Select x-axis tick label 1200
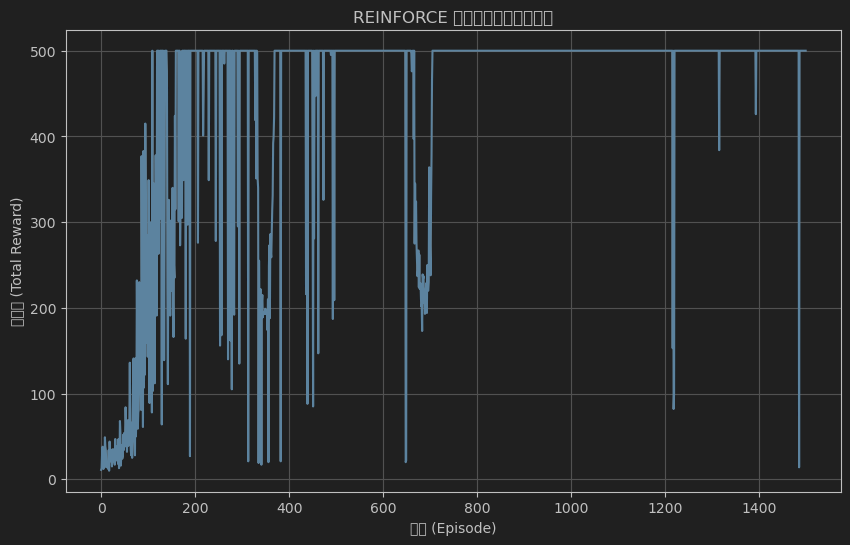Viewport: 850px width, 545px height. pos(665,508)
